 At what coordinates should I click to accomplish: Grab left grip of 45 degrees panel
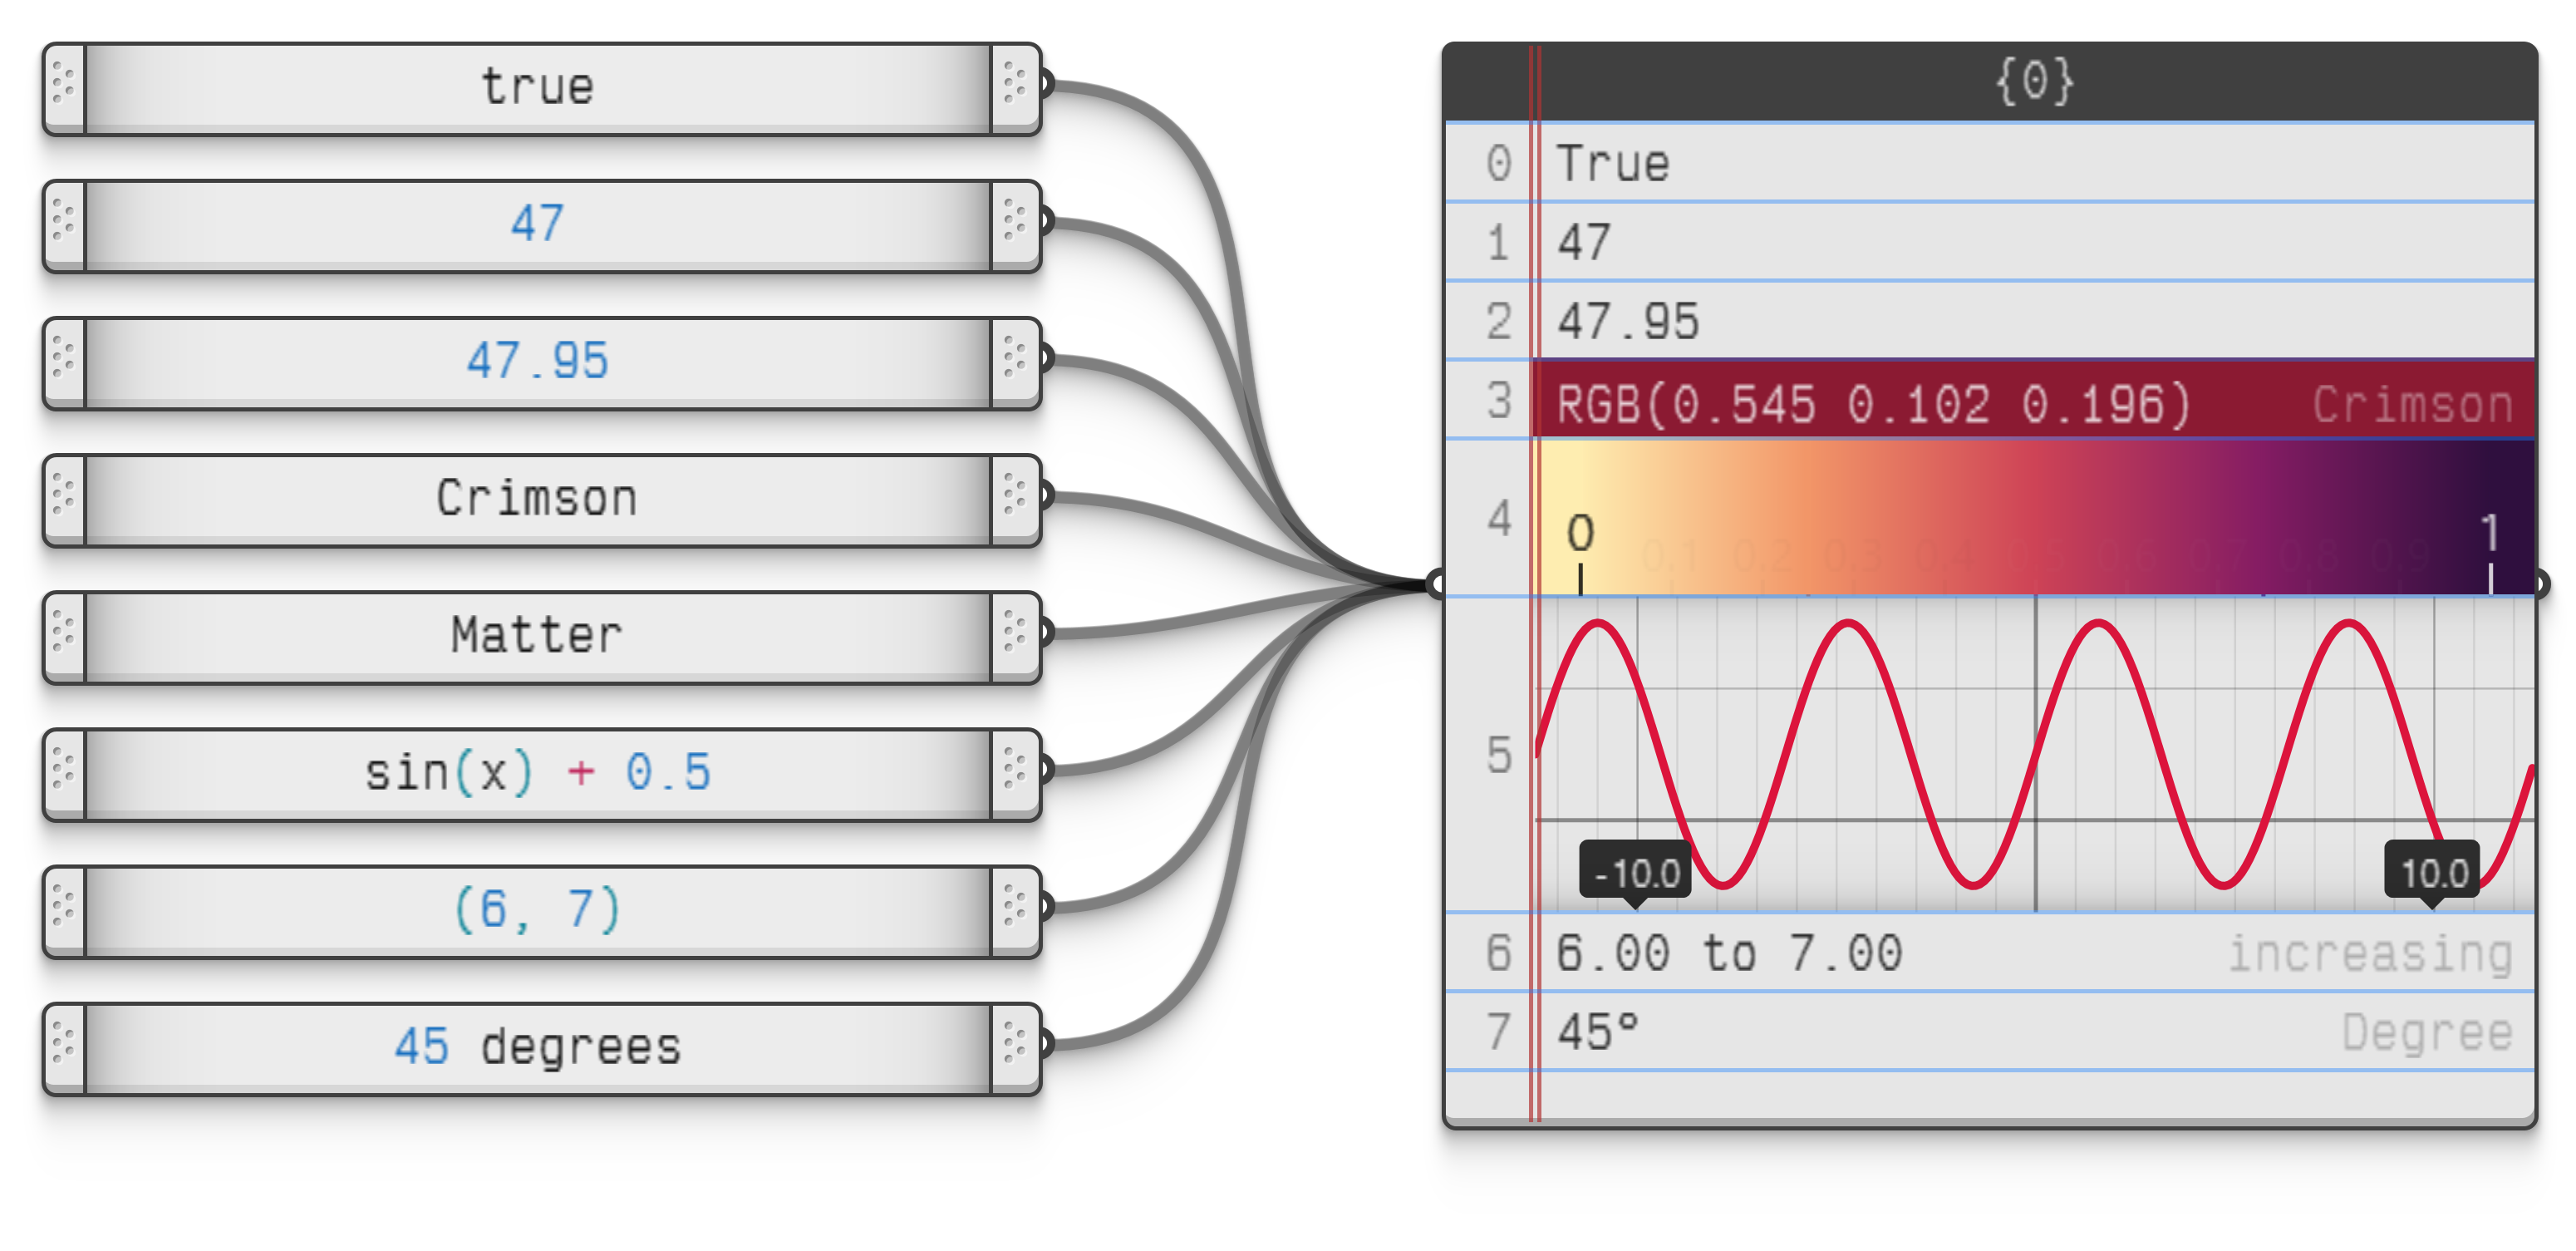(x=64, y=1047)
